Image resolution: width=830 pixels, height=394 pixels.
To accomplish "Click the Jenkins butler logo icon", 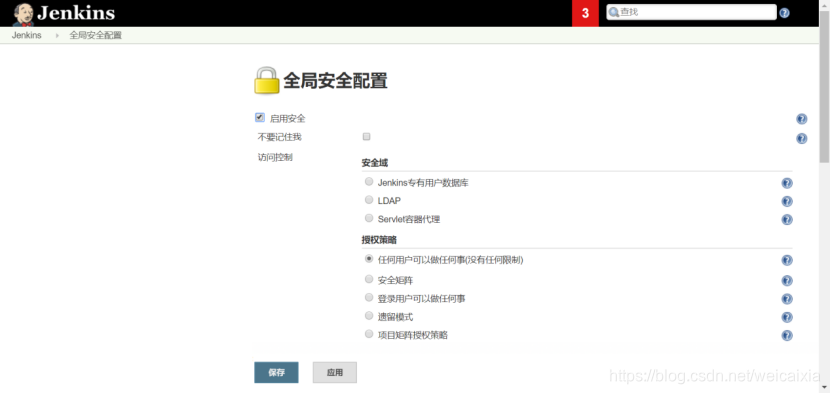I will tap(23, 14).
